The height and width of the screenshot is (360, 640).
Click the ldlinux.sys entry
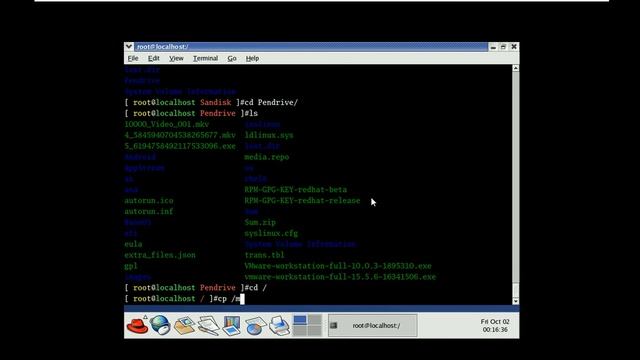[x=269, y=135]
